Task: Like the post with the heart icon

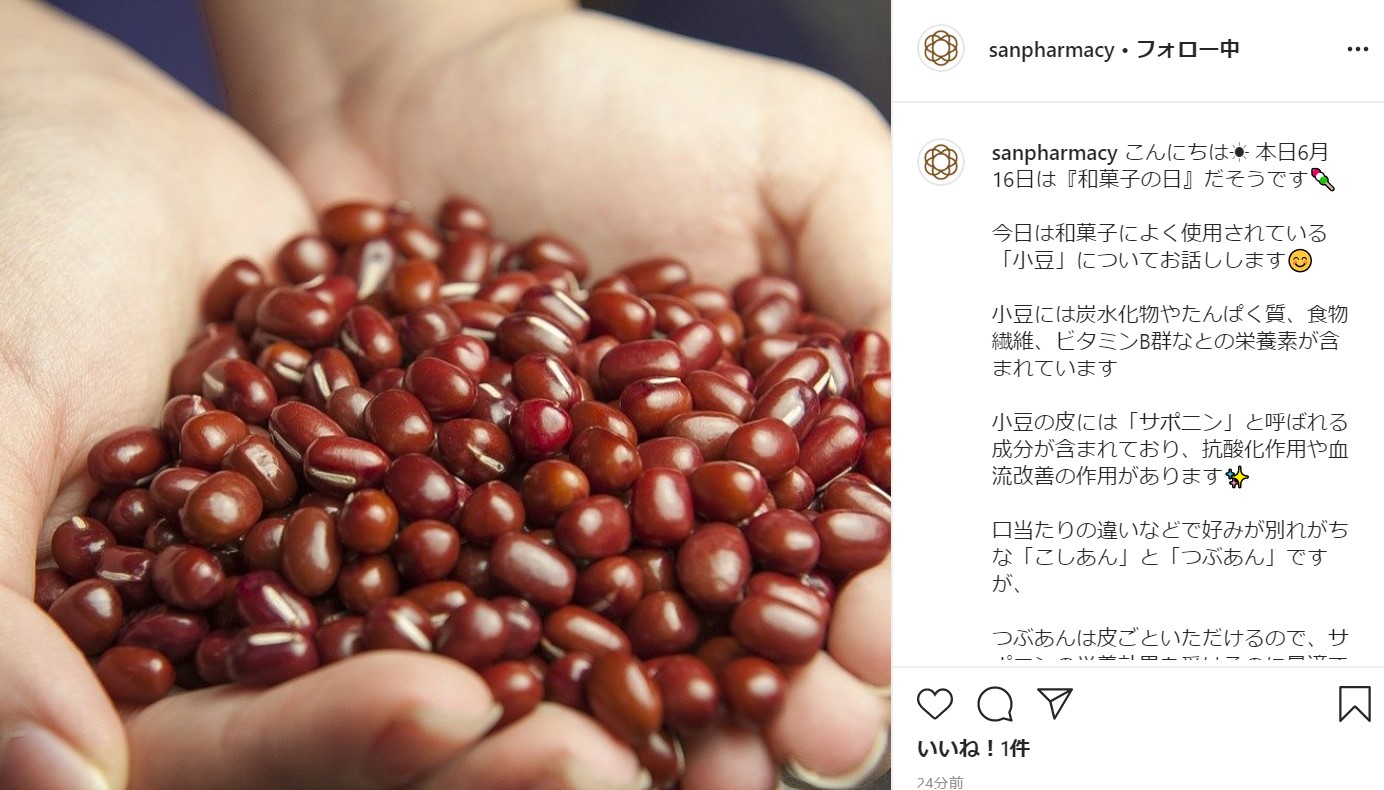Action: [935, 704]
